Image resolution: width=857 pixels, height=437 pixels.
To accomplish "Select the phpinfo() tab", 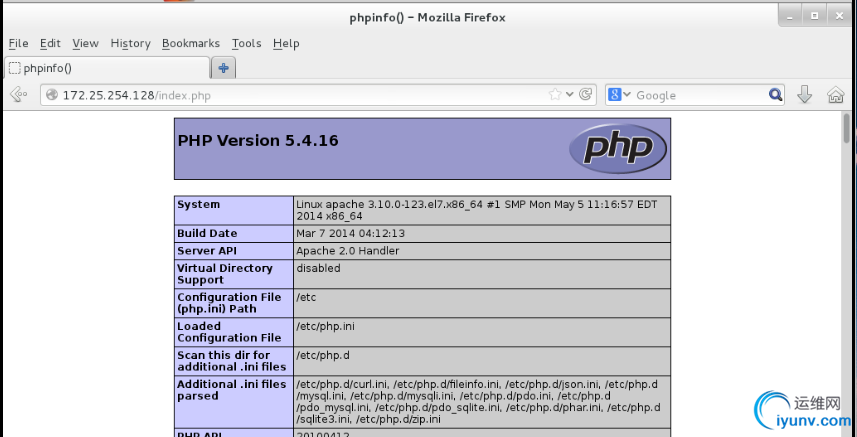I will [x=107, y=68].
